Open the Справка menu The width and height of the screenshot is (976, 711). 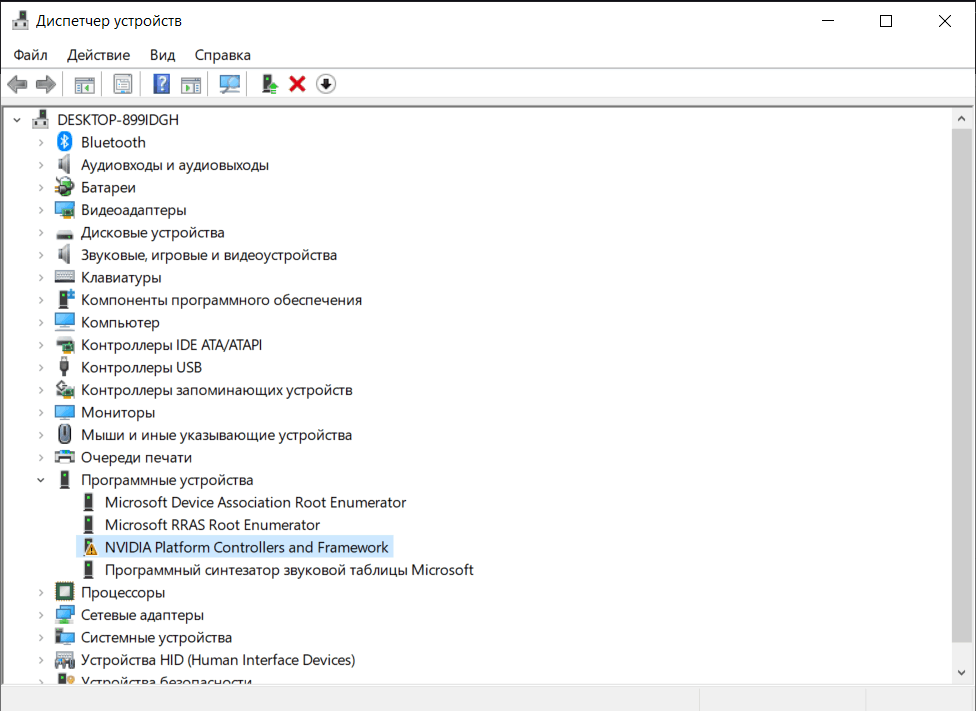pos(223,55)
